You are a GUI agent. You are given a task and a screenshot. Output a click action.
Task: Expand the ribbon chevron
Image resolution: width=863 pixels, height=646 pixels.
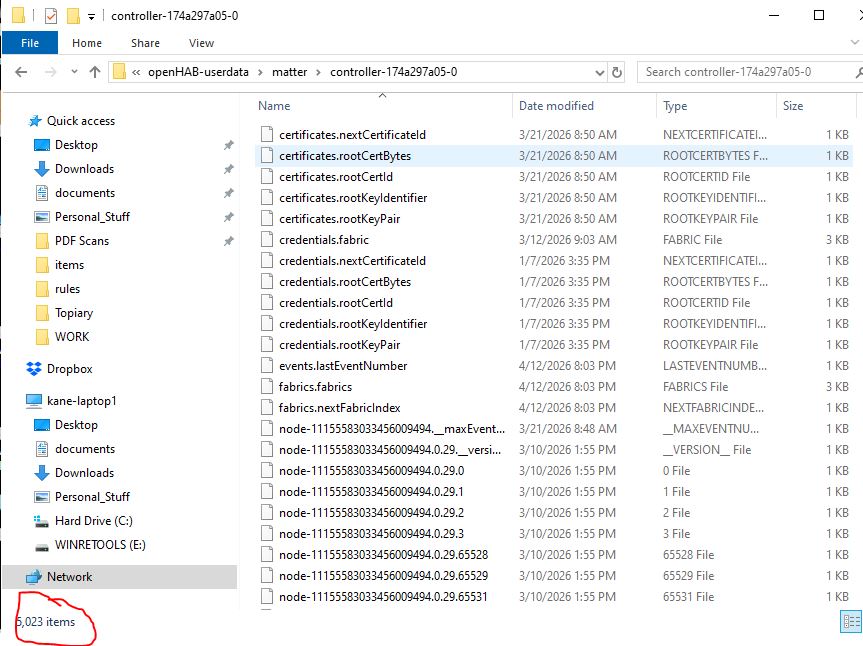(854, 42)
